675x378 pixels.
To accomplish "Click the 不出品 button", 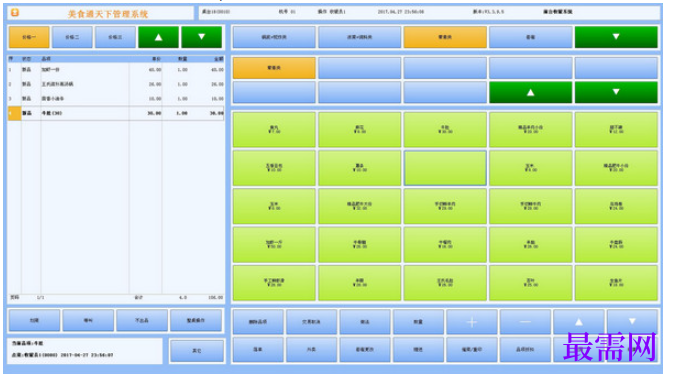I will (142, 320).
